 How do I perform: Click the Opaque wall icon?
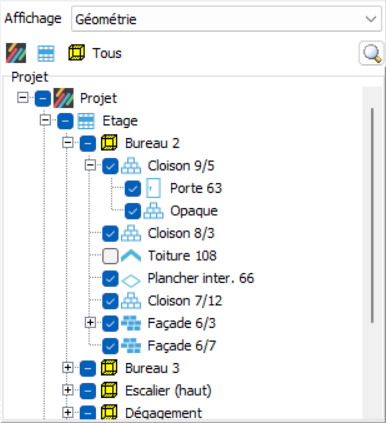(153, 211)
